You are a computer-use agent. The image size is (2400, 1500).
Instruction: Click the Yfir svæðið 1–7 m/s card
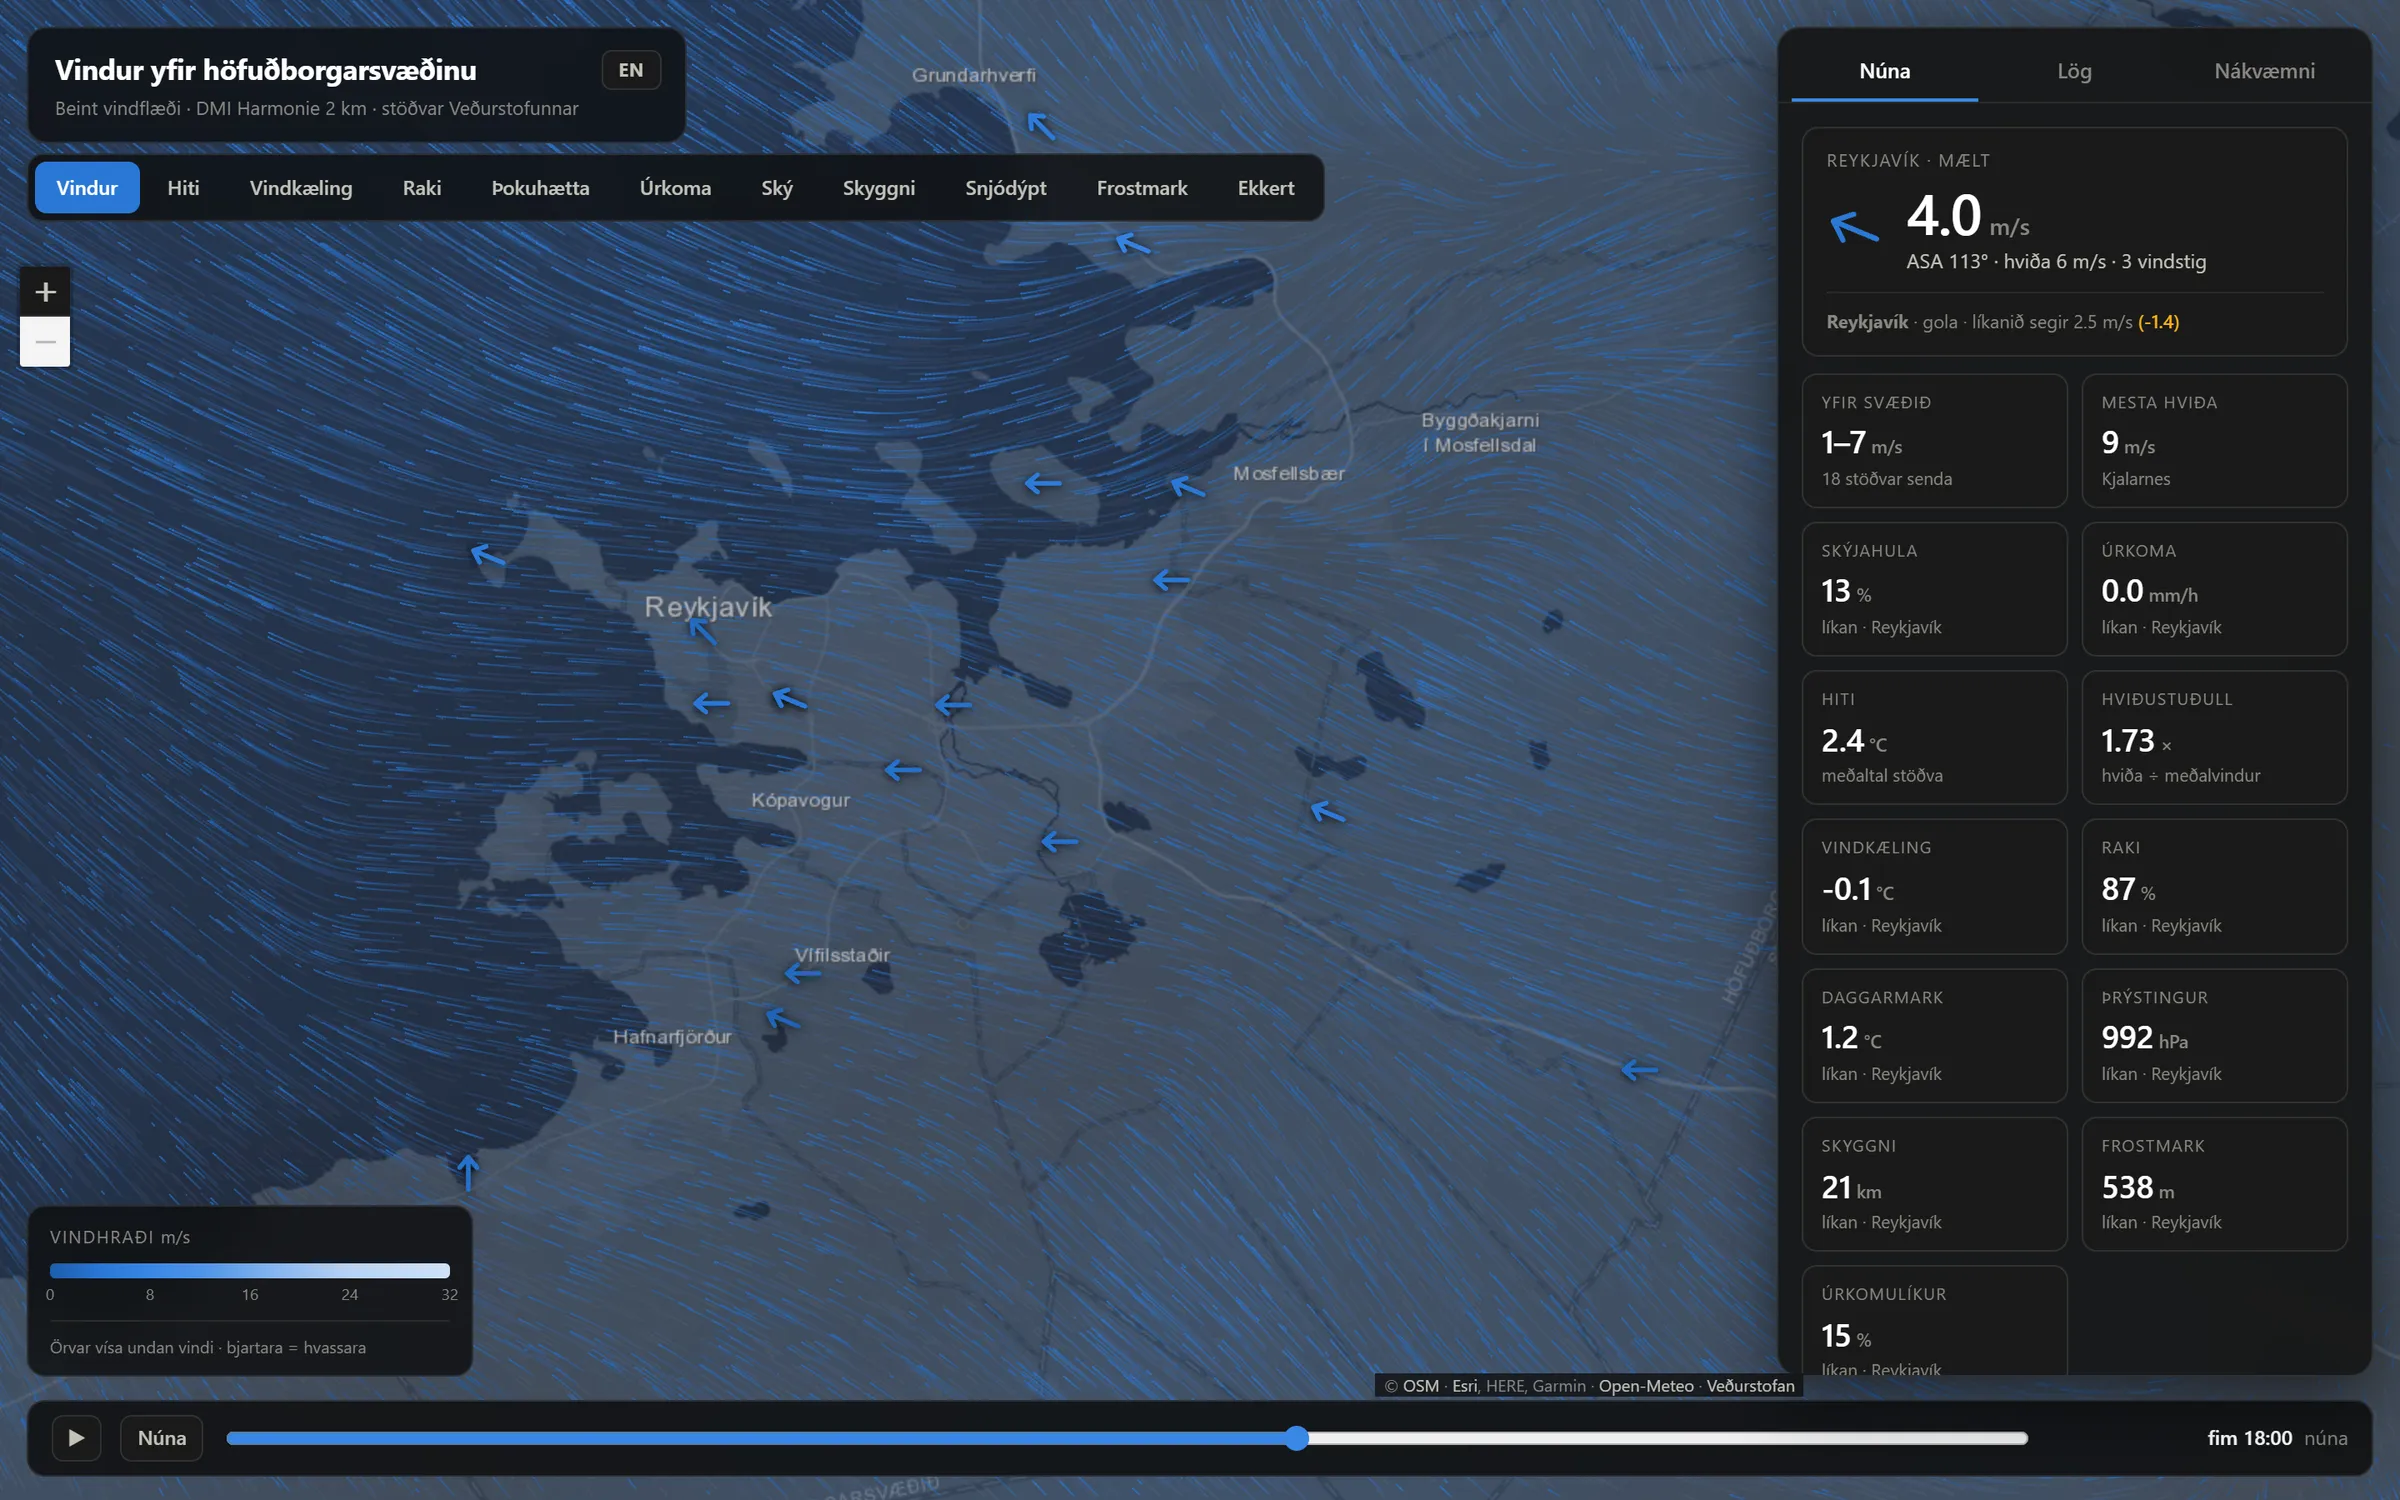click(x=1934, y=441)
